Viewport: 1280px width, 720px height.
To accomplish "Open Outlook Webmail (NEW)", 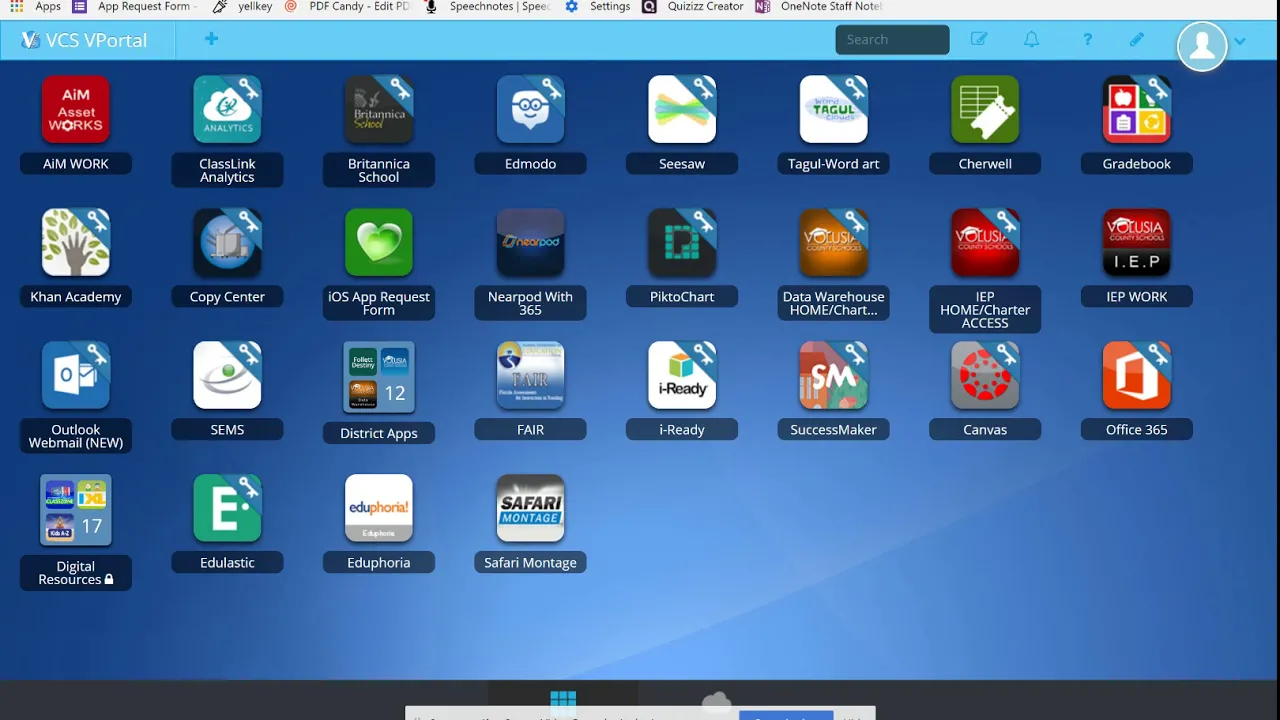I will coord(76,375).
